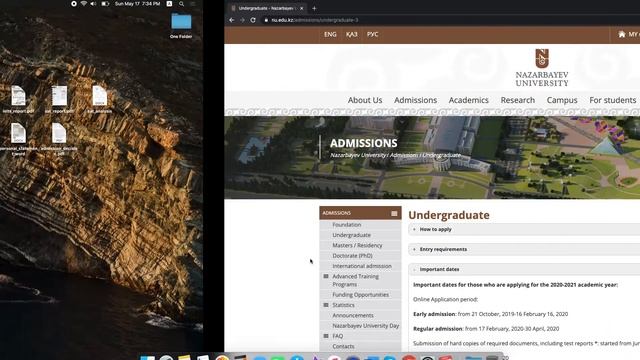Reload the Nazarbayev University page

[253, 20]
